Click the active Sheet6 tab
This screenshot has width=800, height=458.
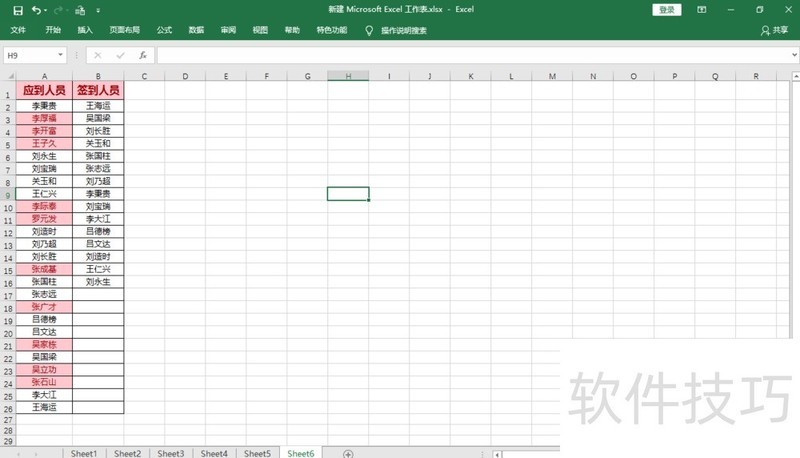click(x=301, y=453)
